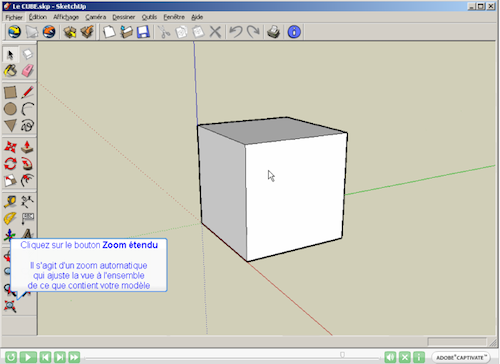Image resolution: width=500 pixels, height=364 pixels.
Task: Select the Paint Bucket tool
Action: [x=10, y=71]
